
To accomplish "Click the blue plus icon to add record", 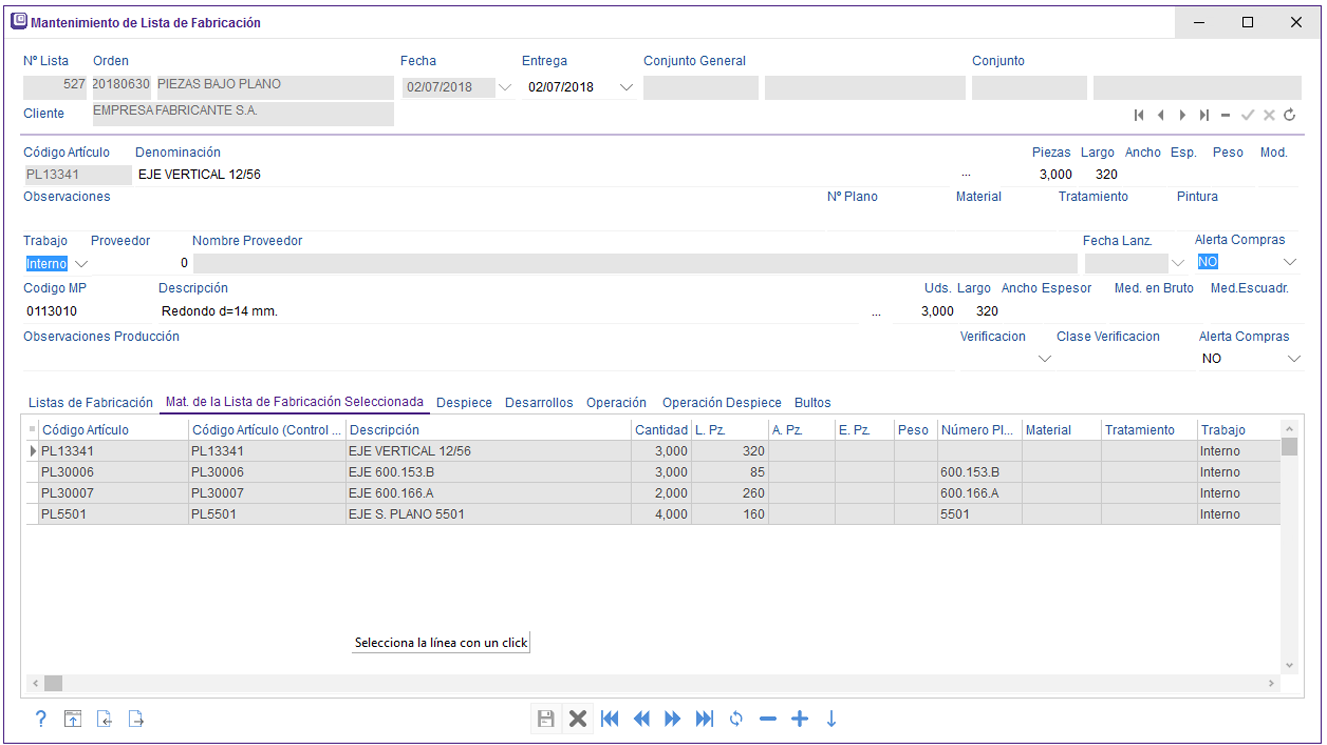I will (x=799, y=718).
